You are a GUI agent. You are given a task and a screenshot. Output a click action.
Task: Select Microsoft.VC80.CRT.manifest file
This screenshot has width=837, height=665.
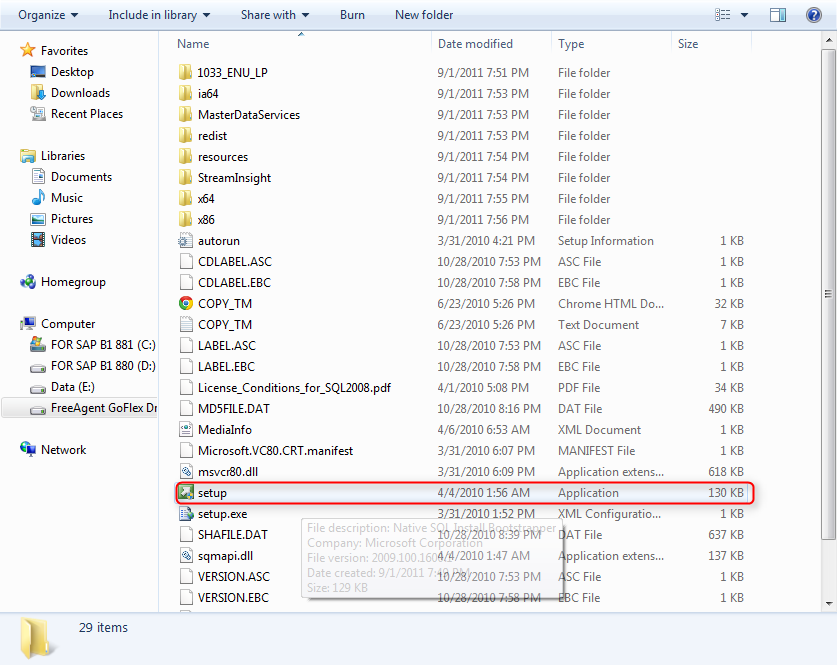click(275, 450)
